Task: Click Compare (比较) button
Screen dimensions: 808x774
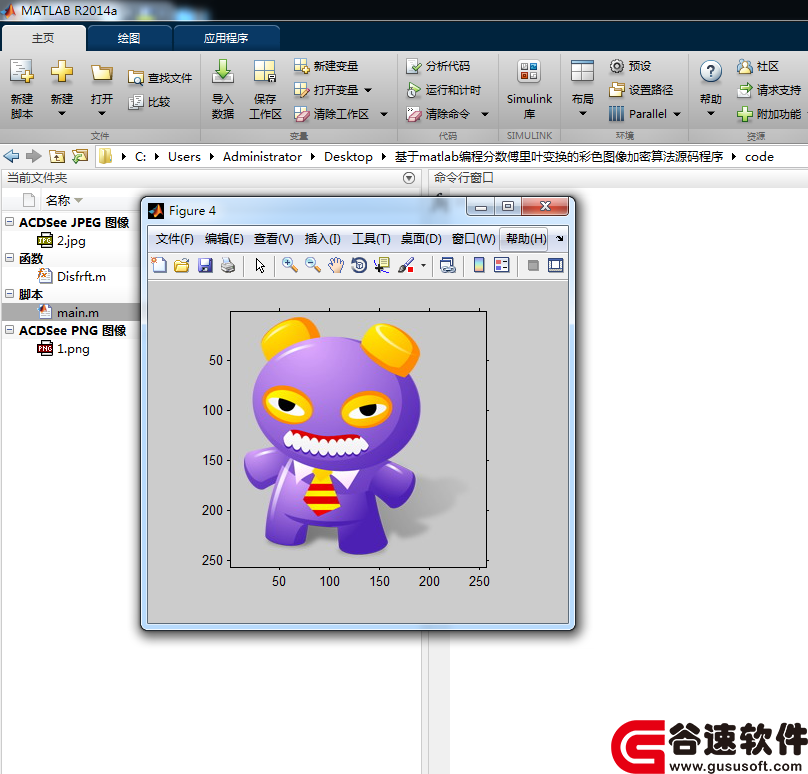Action: pos(149,102)
